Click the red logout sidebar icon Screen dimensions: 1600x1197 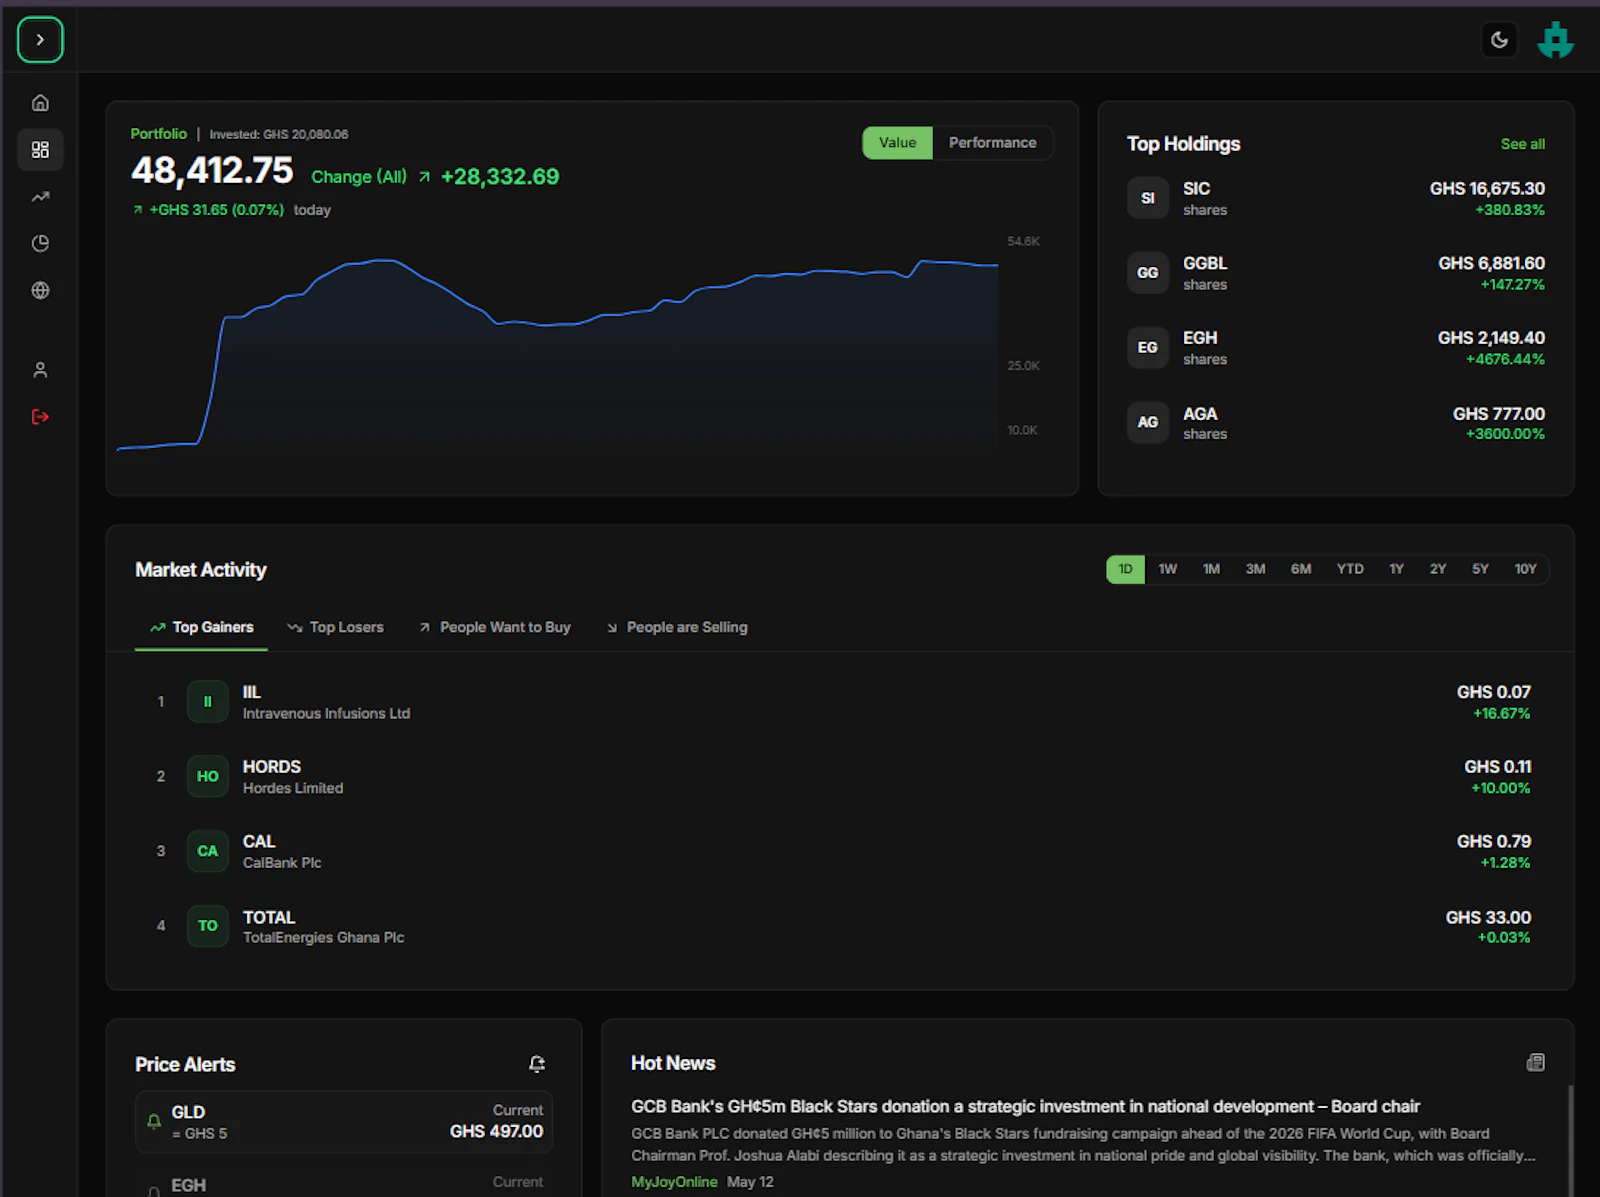(40, 417)
